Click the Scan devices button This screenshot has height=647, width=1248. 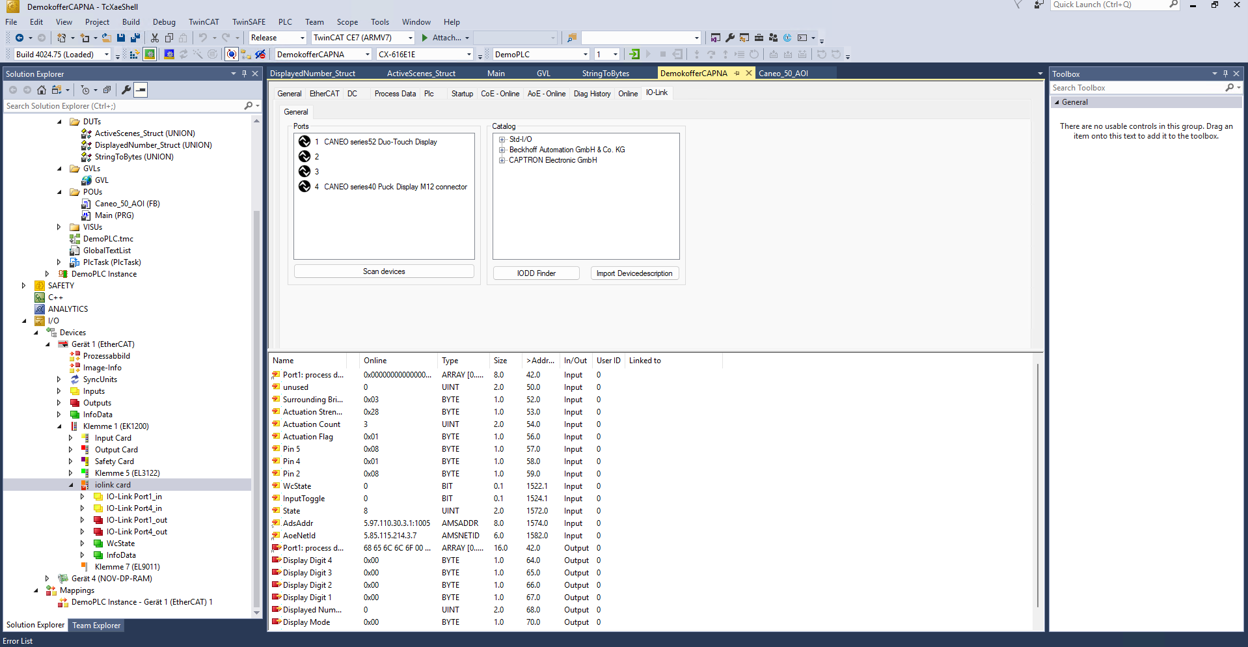(x=384, y=272)
